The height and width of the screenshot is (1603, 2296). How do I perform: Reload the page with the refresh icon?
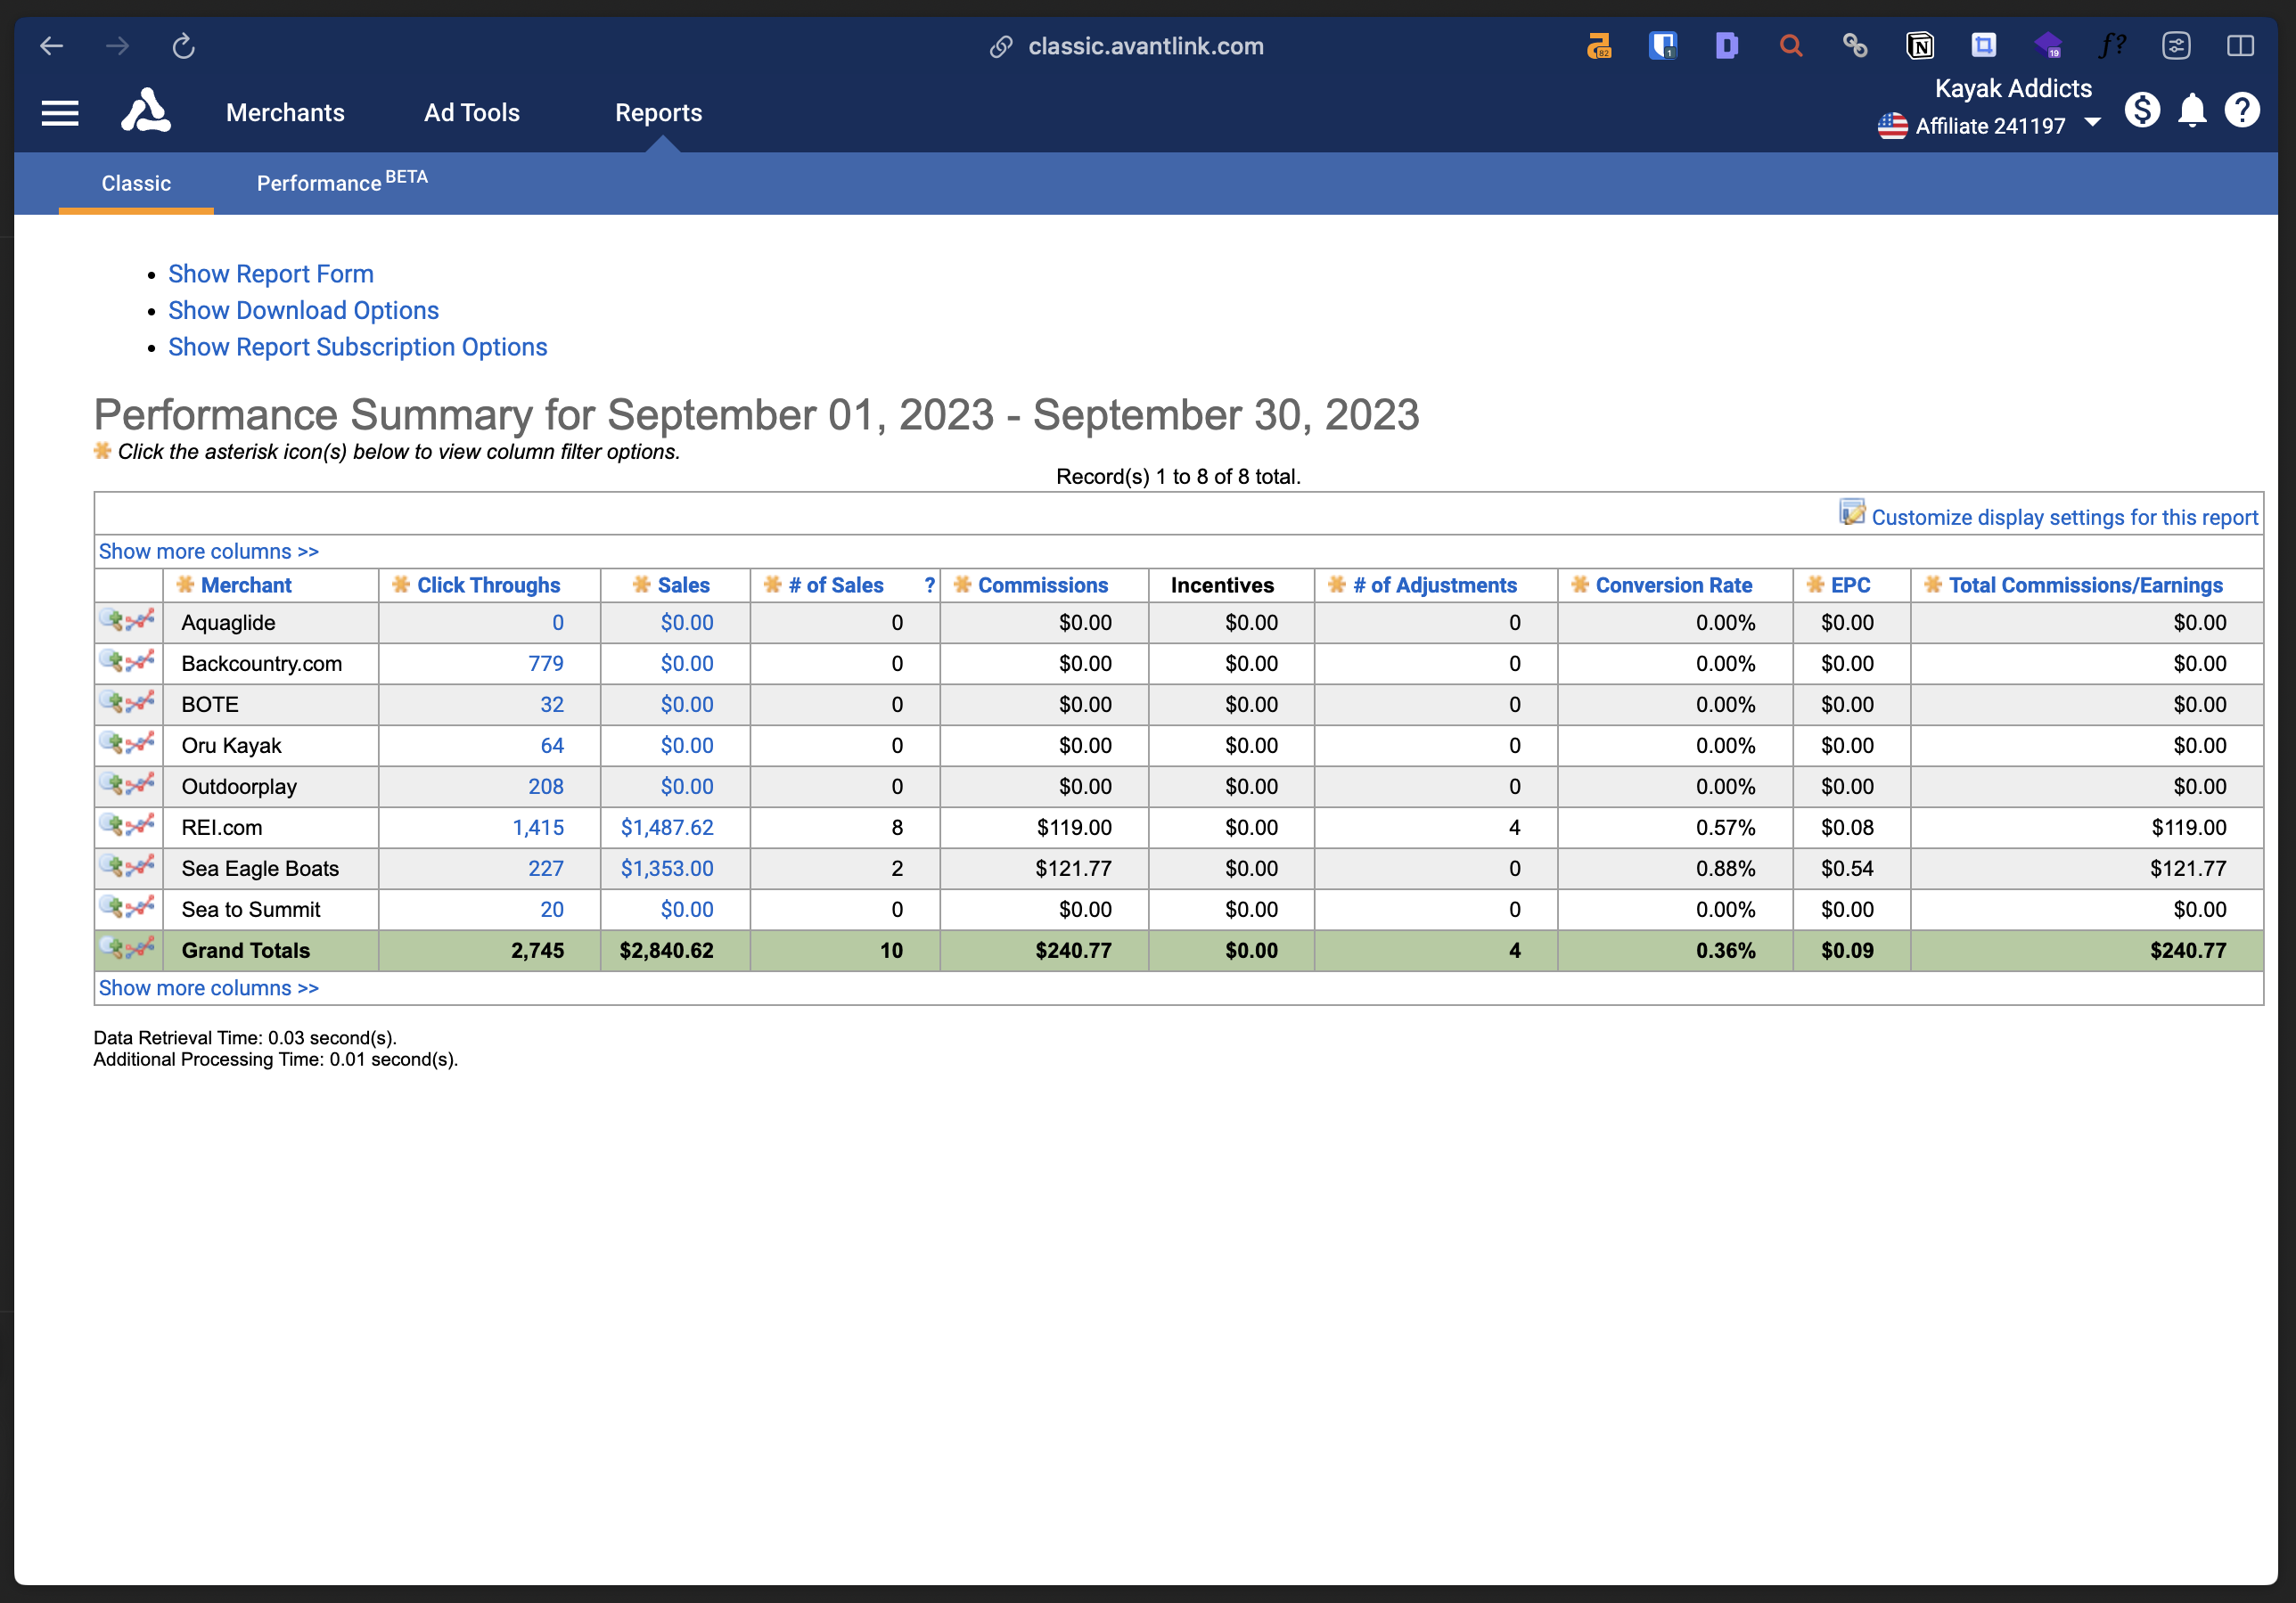click(183, 46)
